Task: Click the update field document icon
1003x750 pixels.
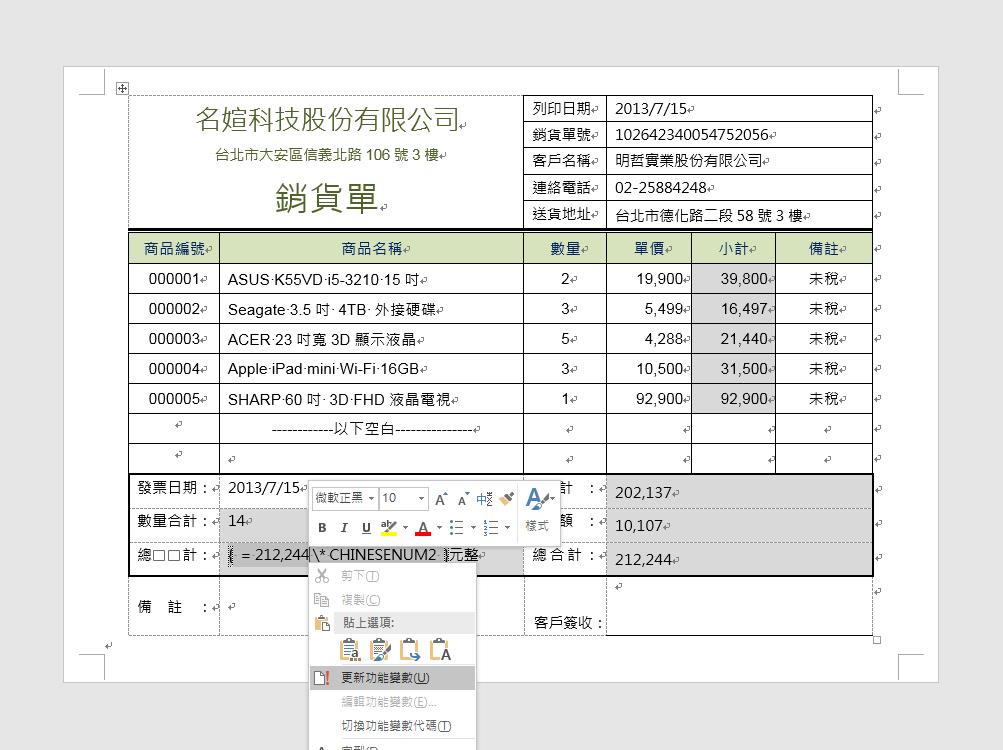Action: [322, 678]
